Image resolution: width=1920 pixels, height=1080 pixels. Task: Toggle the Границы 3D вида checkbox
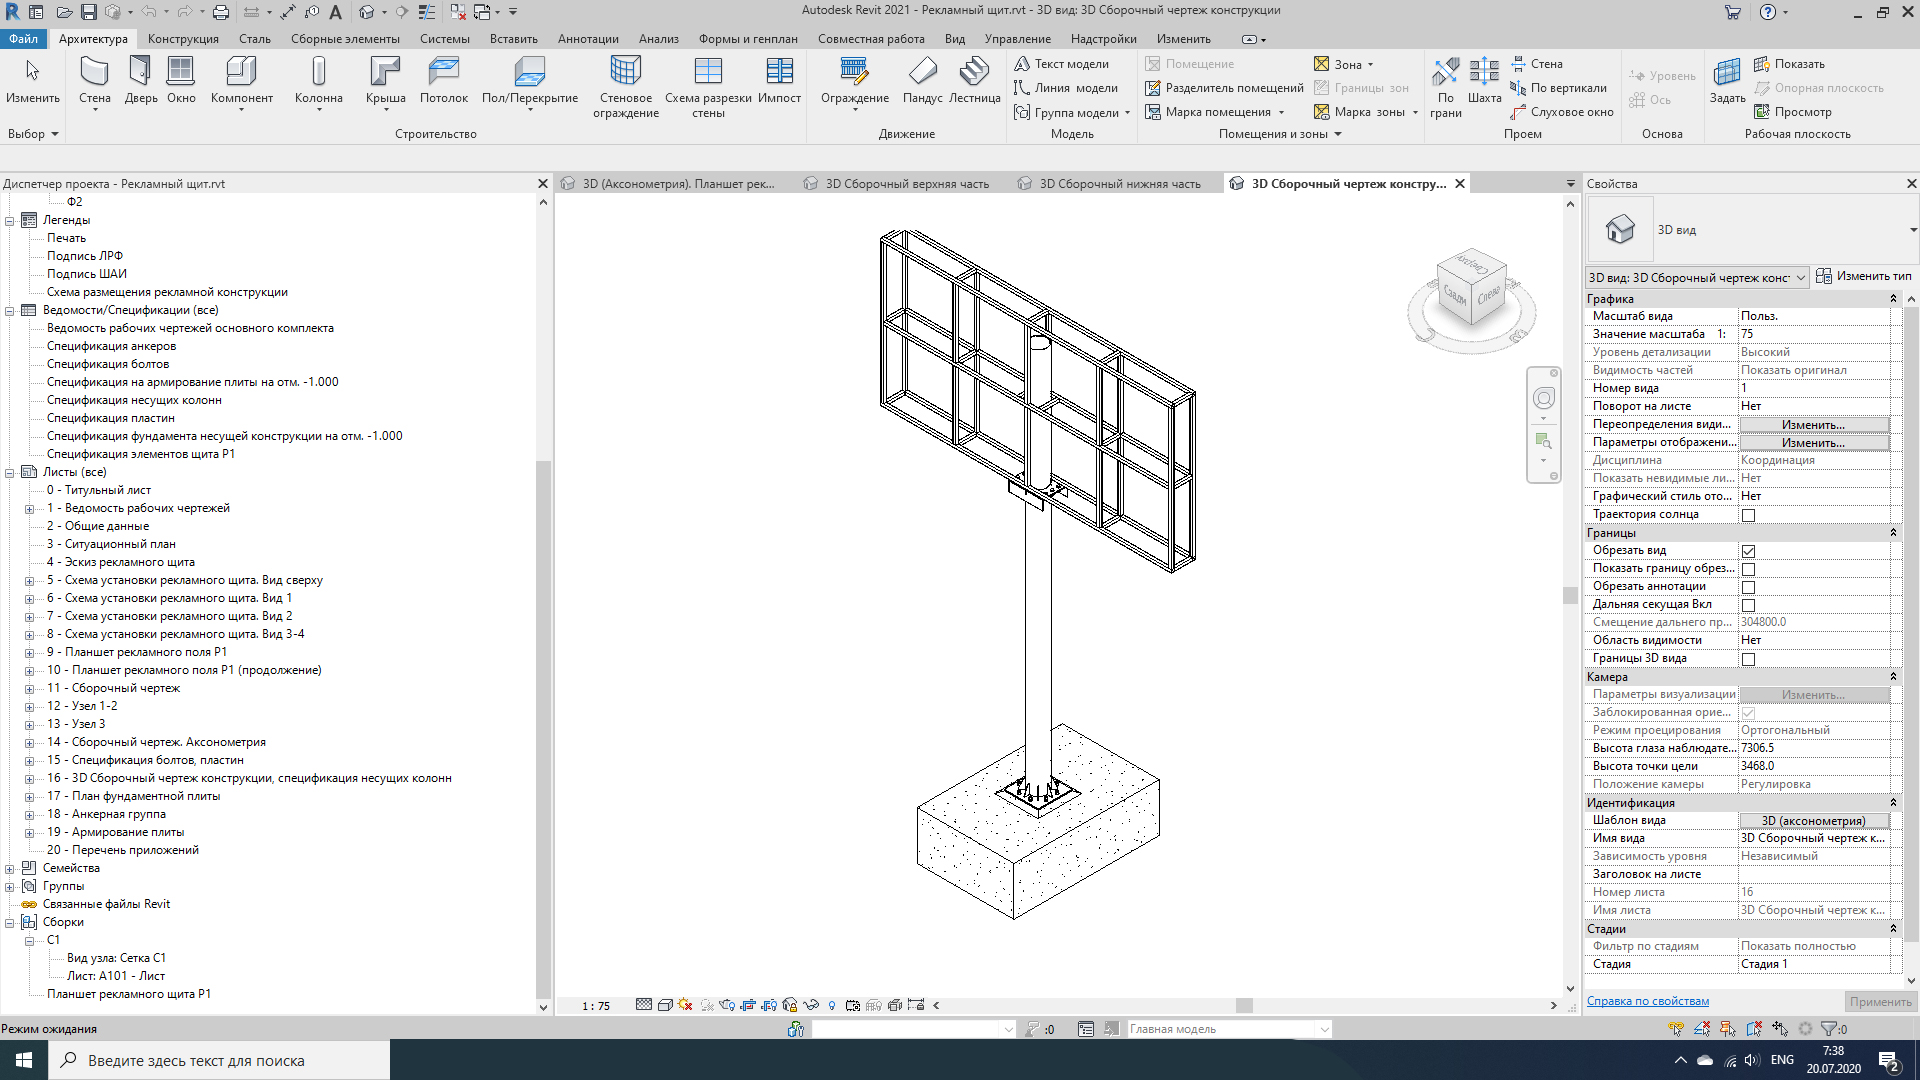pos(1748,659)
